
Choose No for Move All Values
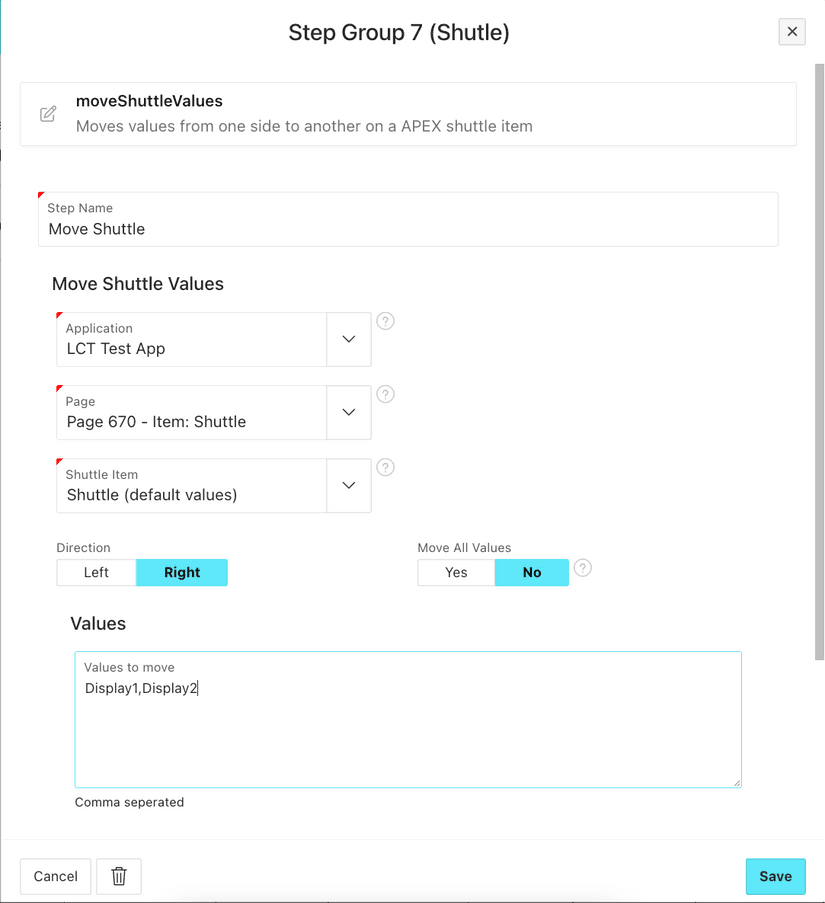pos(532,572)
